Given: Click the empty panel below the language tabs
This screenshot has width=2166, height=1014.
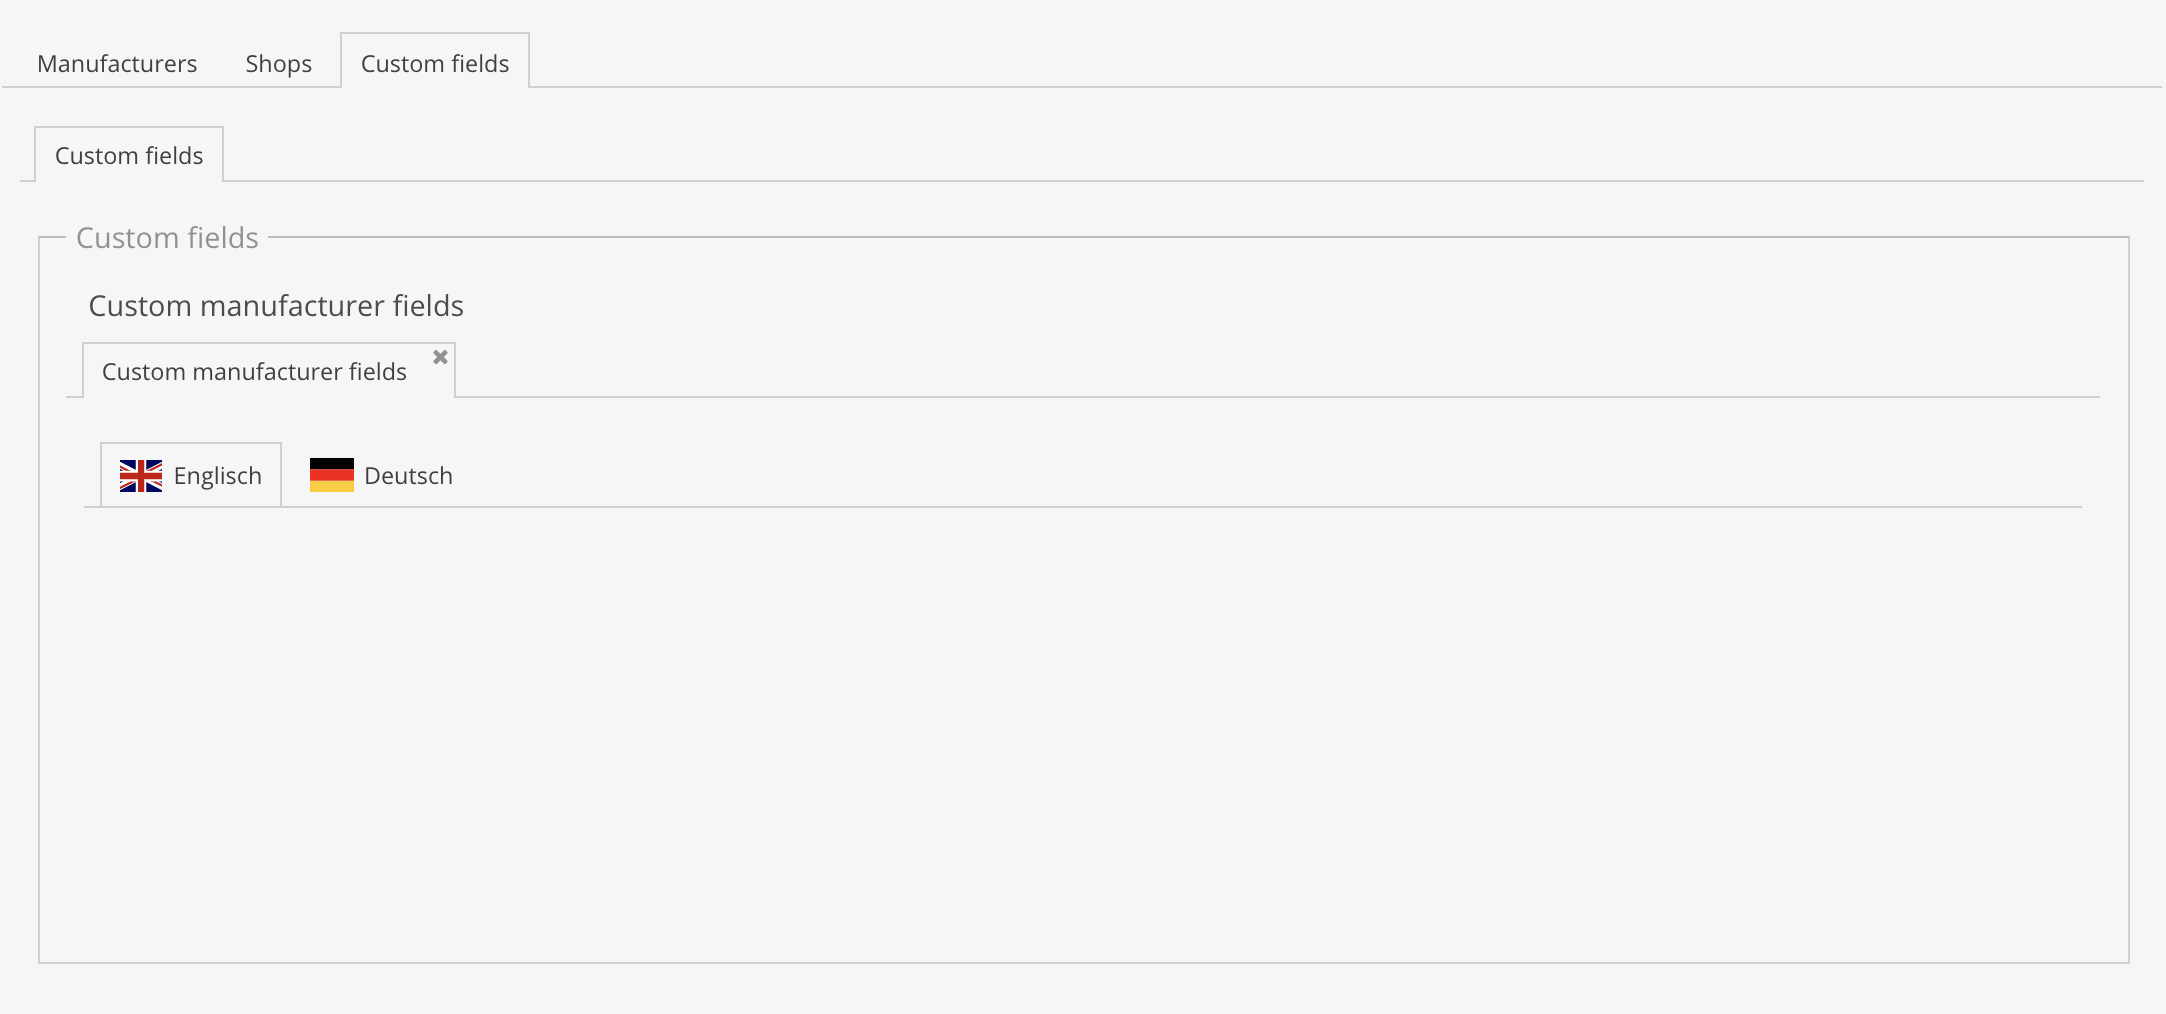Looking at the screenshot, I should [x=1082, y=730].
